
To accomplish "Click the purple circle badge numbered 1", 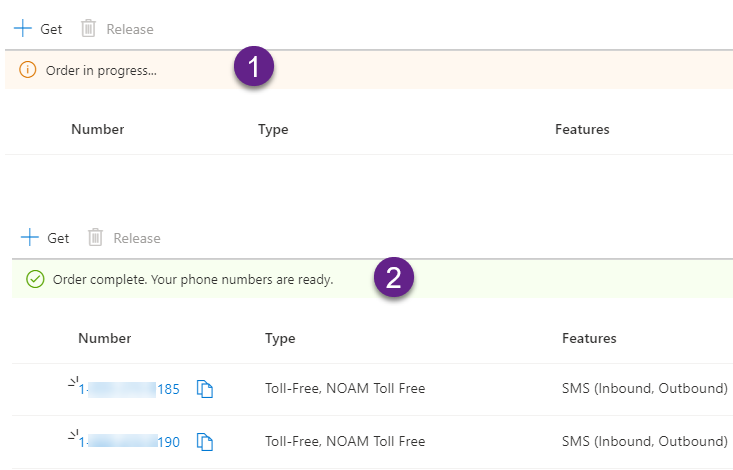I will coord(254,68).
